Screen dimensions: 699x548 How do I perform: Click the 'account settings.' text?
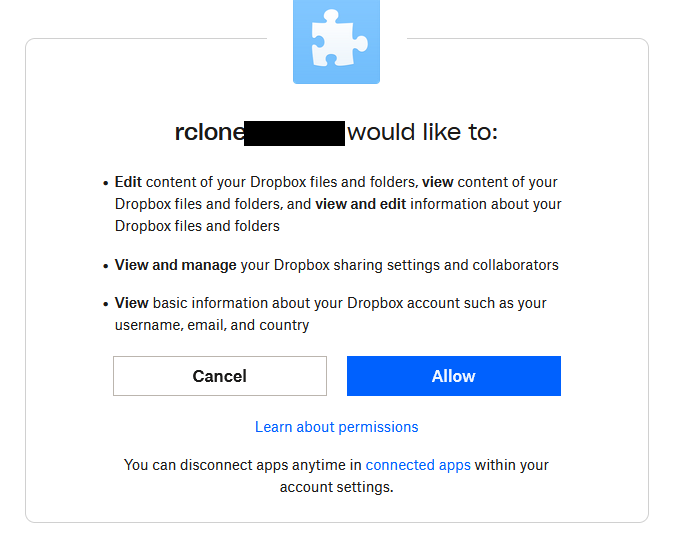point(337,487)
